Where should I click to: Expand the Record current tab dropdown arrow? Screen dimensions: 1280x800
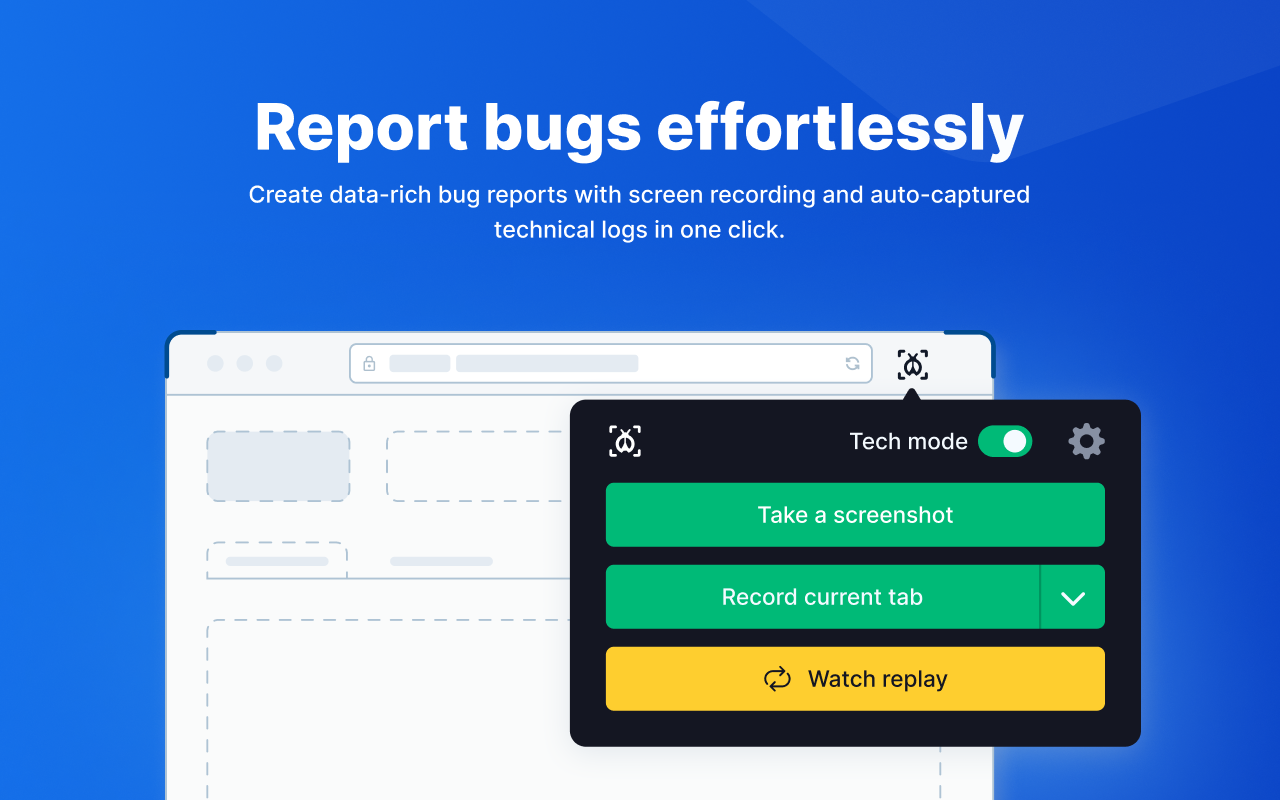1073,597
